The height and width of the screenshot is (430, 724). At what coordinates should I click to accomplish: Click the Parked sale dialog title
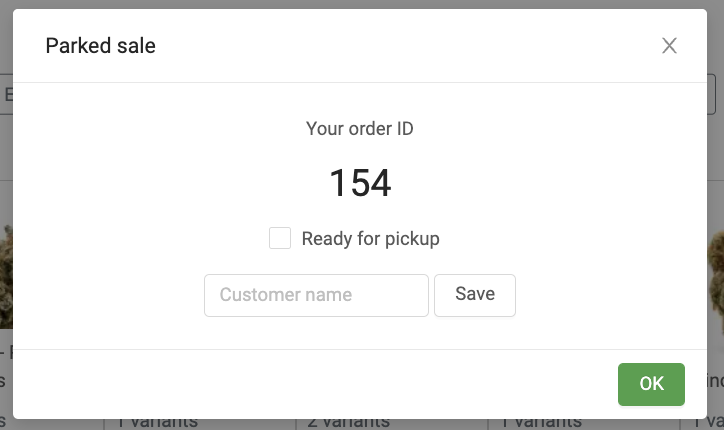click(x=100, y=46)
